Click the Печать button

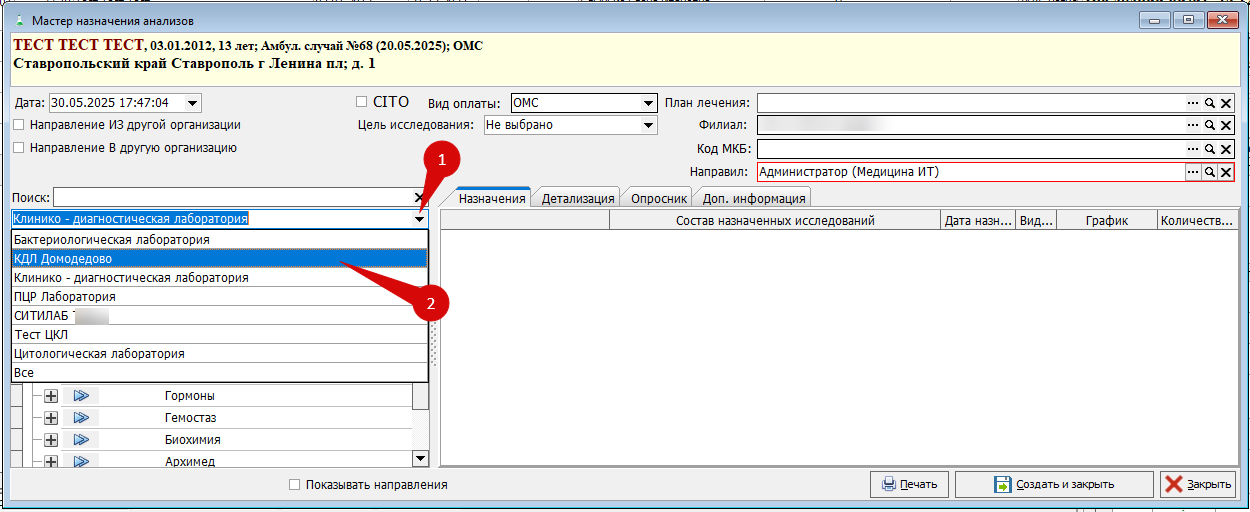909,485
